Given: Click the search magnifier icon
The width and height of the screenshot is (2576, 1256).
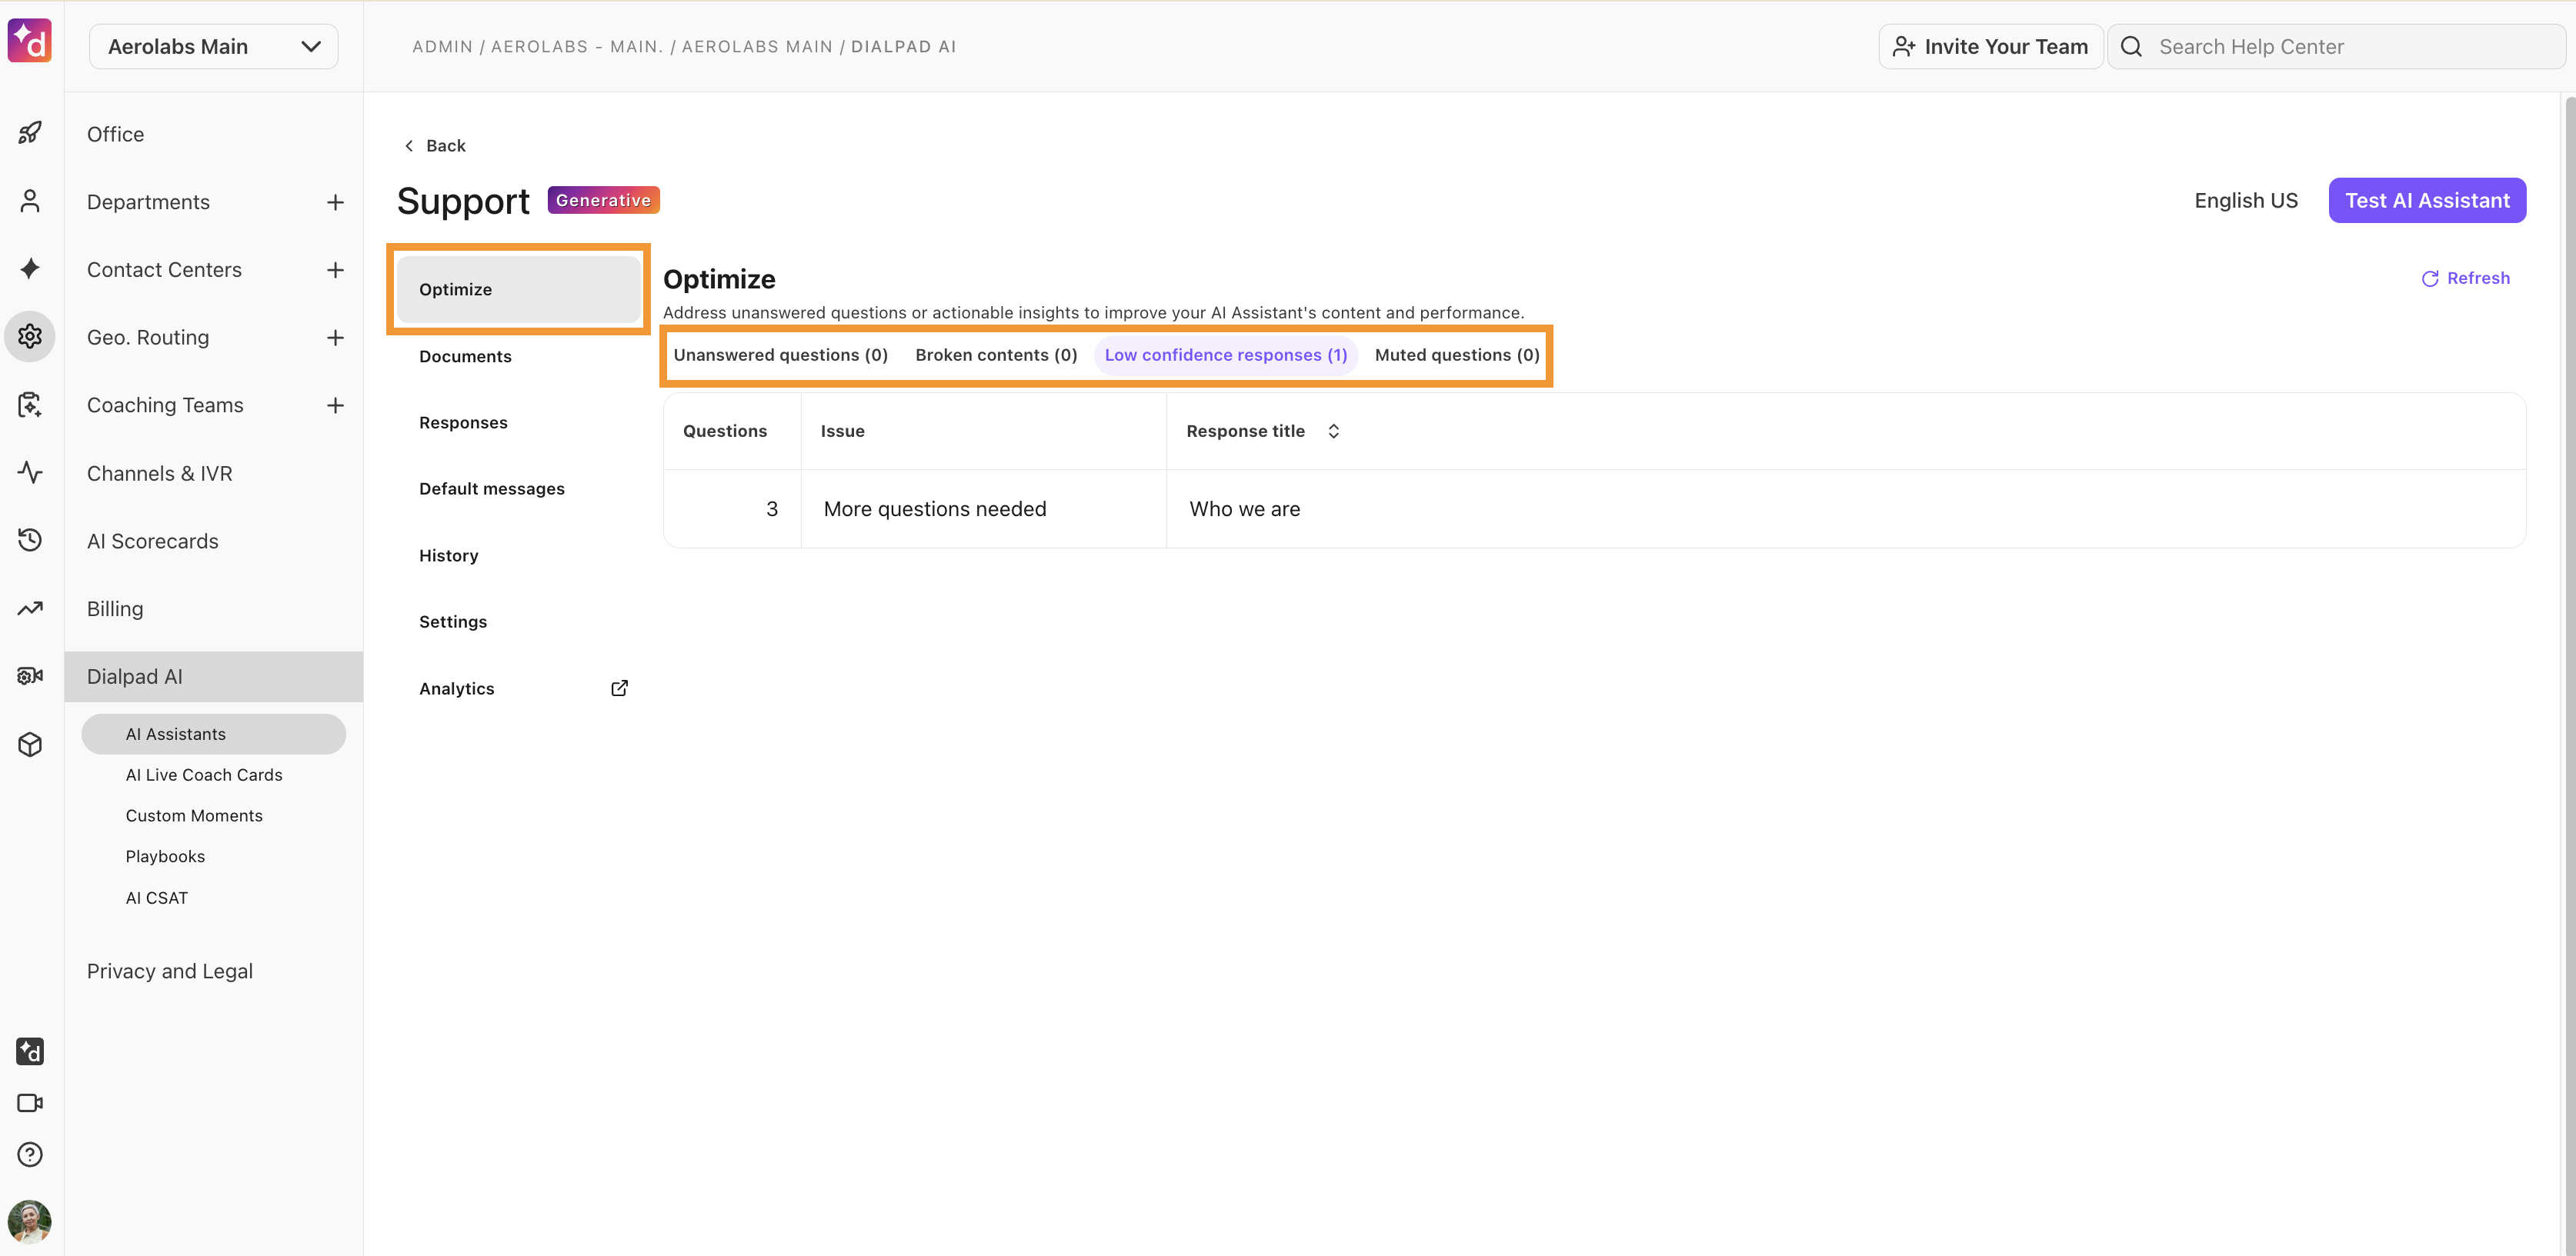Looking at the screenshot, I should coord(2131,47).
